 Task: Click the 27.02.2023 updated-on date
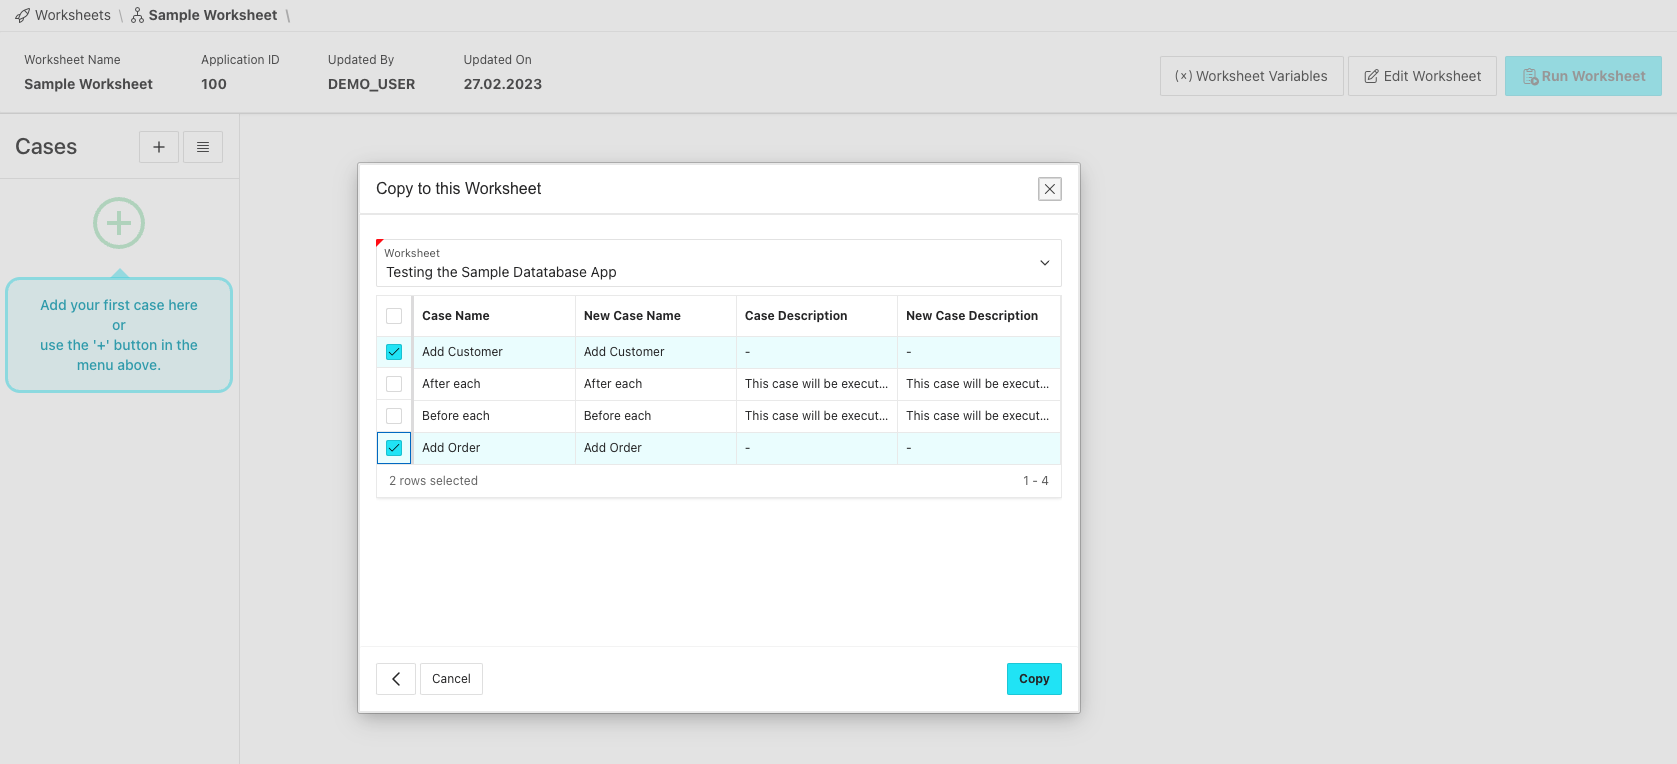point(503,84)
